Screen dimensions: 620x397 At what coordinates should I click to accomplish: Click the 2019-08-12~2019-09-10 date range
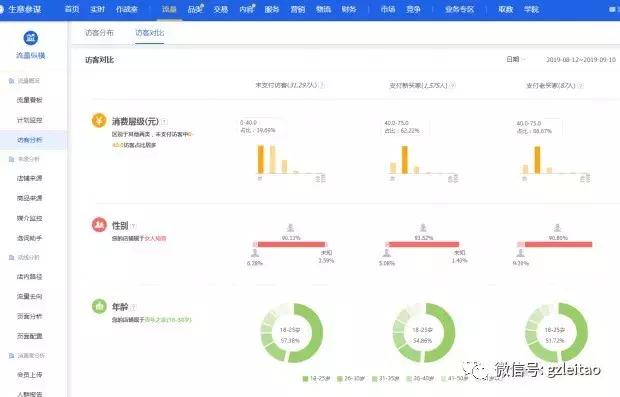click(x=581, y=60)
